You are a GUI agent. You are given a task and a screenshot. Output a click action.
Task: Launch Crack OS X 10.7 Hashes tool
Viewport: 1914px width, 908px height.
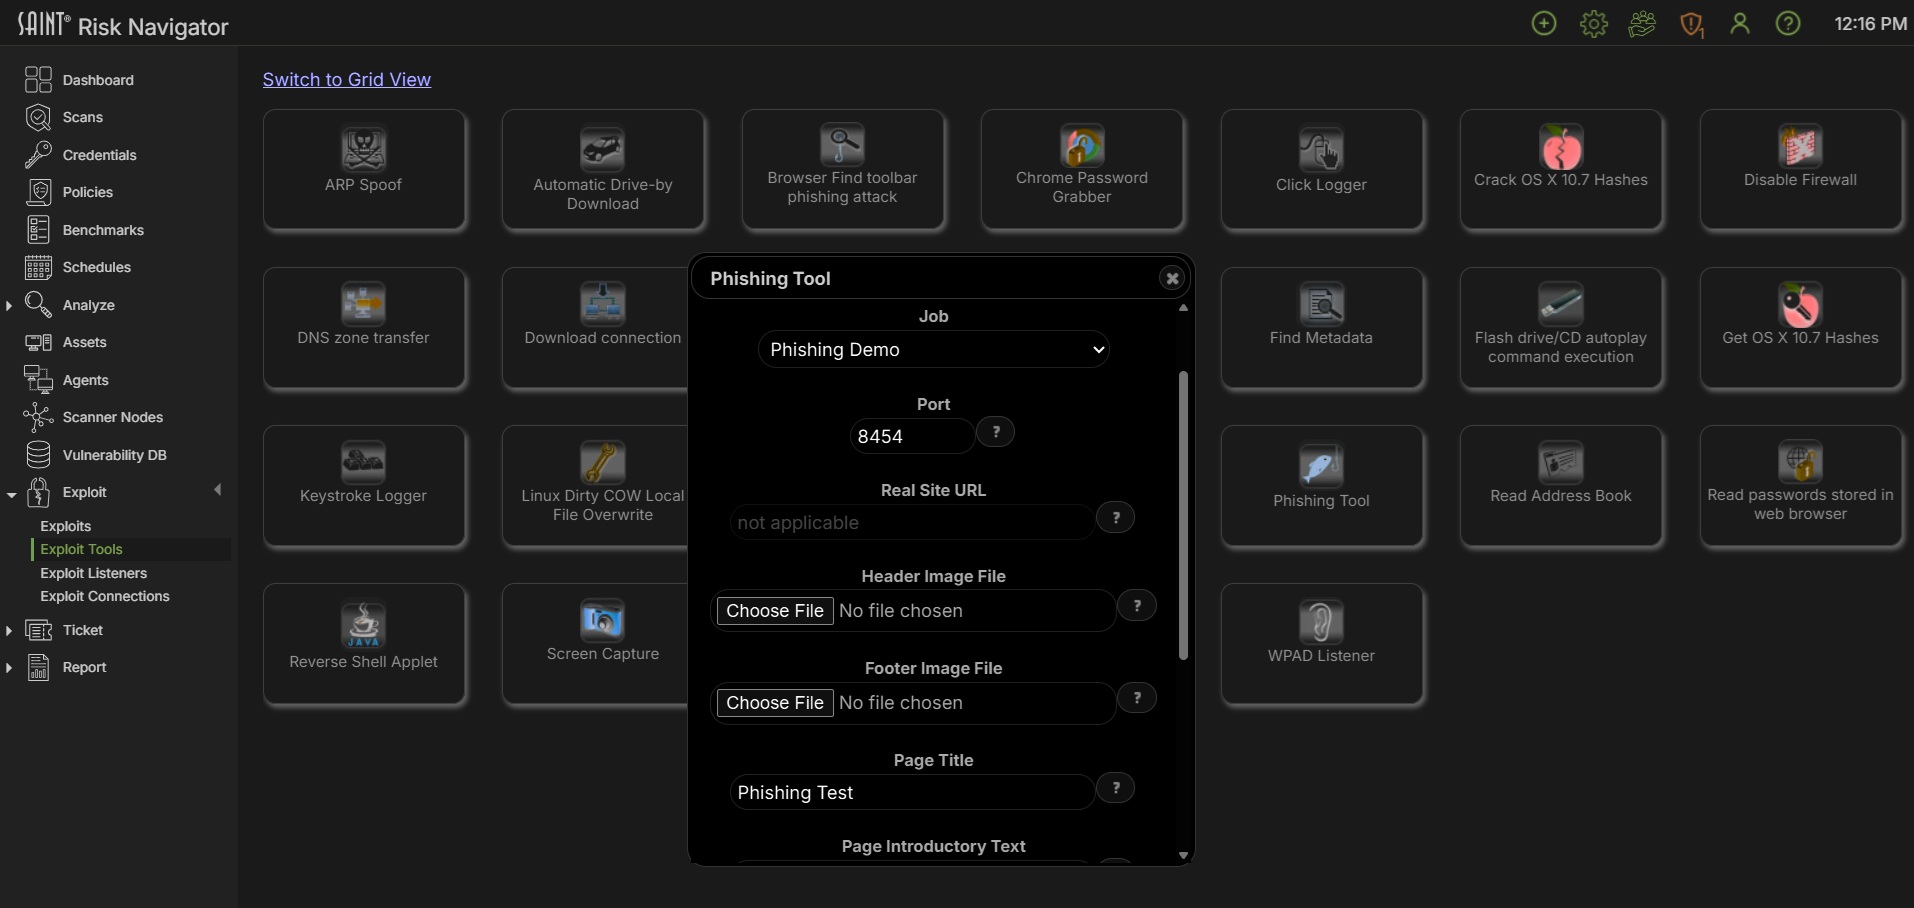point(1561,169)
